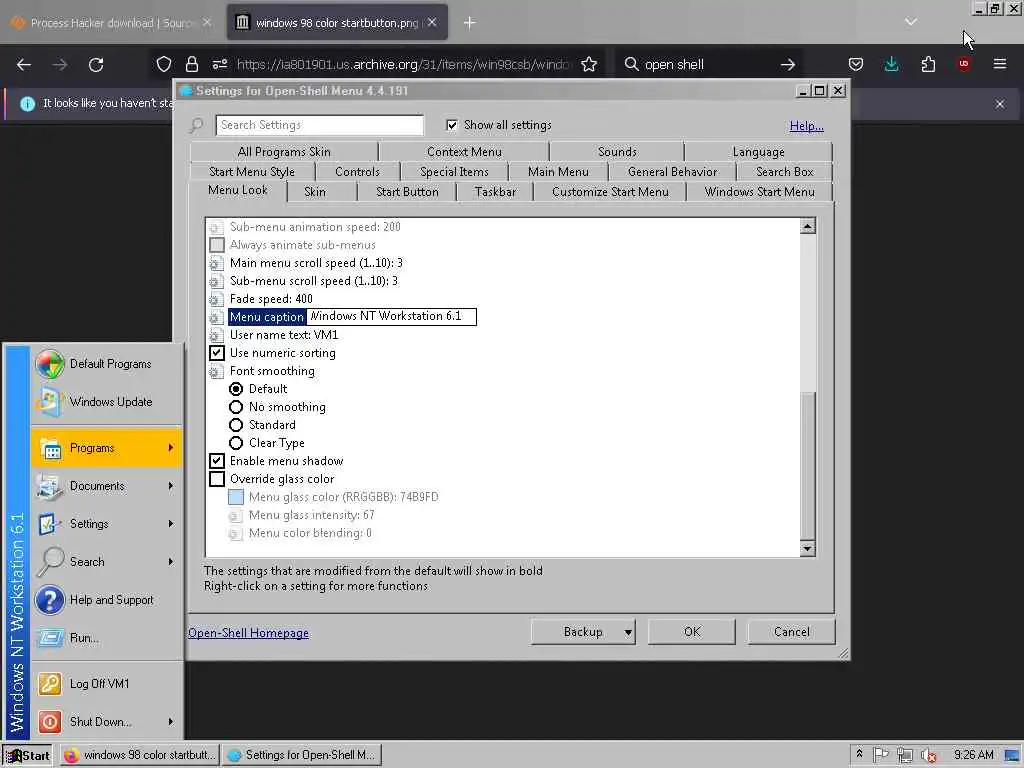
Task: Open Firefox list all tabs chevron
Action: (910, 23)
